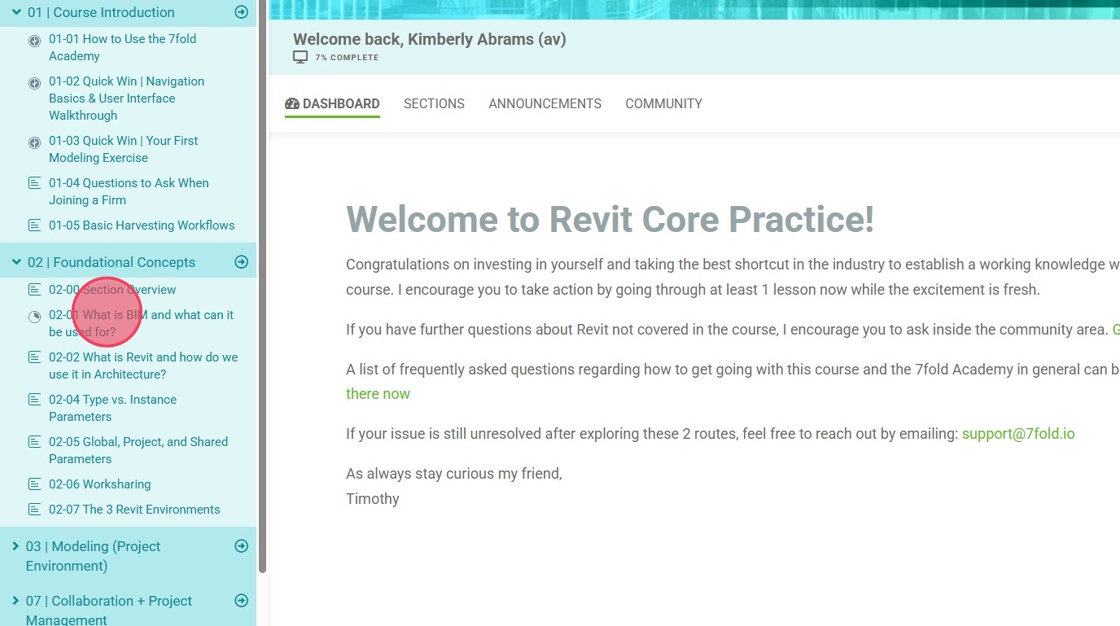Screen dimensions: 1120x626
Task: Click the support@7fold.io email link
Action: [x=1018, y=434]
